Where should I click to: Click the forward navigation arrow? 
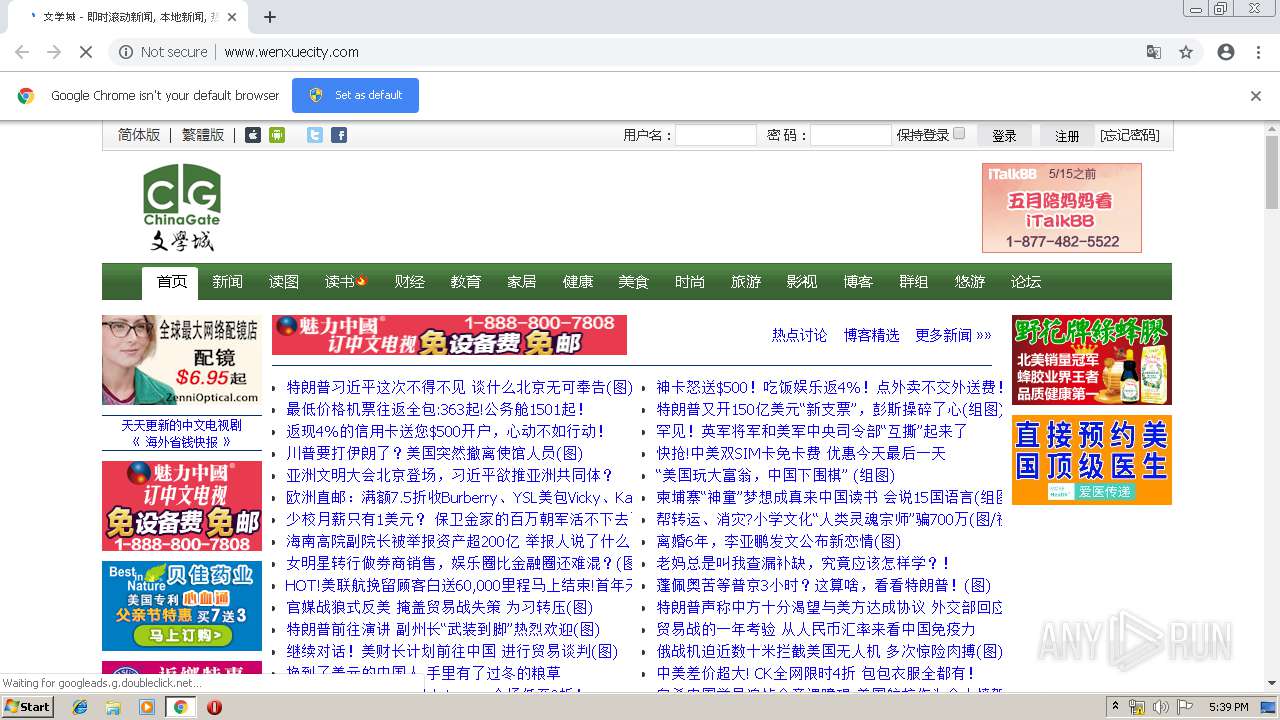(x=54, y=52)
